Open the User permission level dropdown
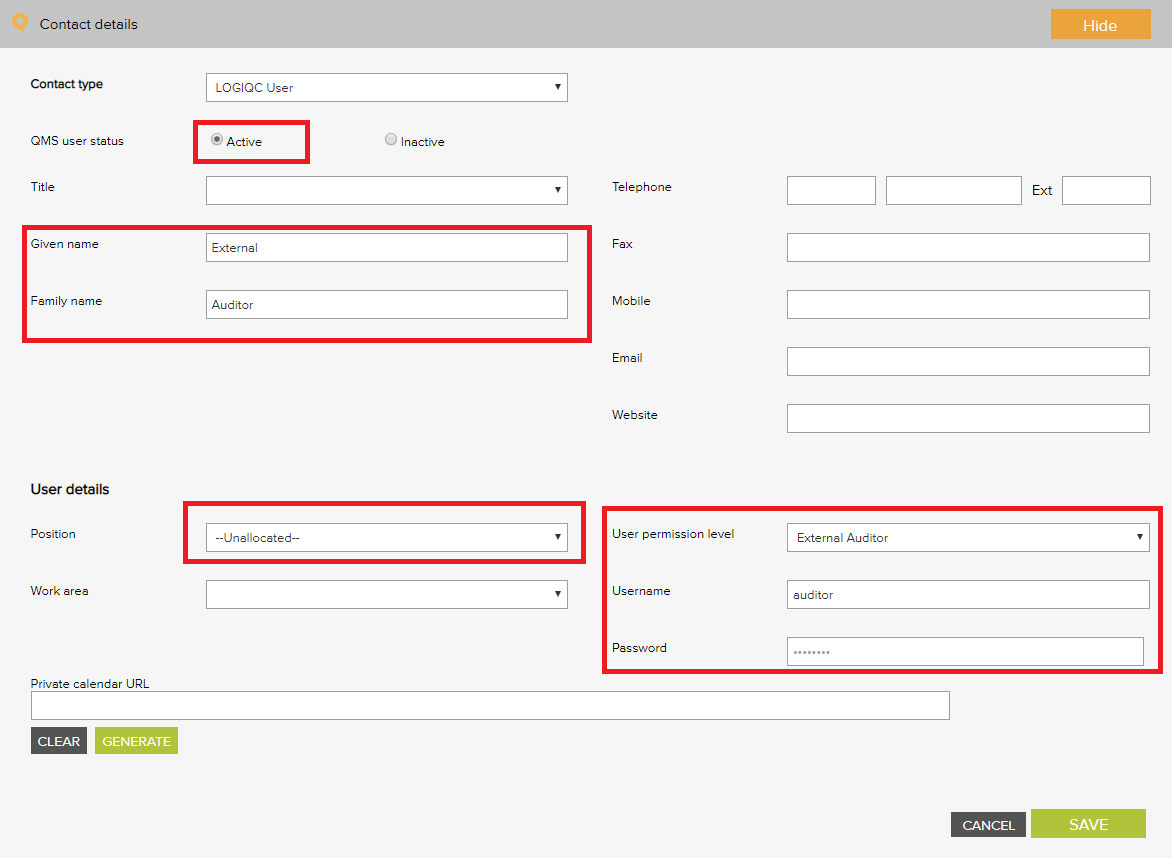Viewport: 1172px width, 858px height. click(967, 537)
